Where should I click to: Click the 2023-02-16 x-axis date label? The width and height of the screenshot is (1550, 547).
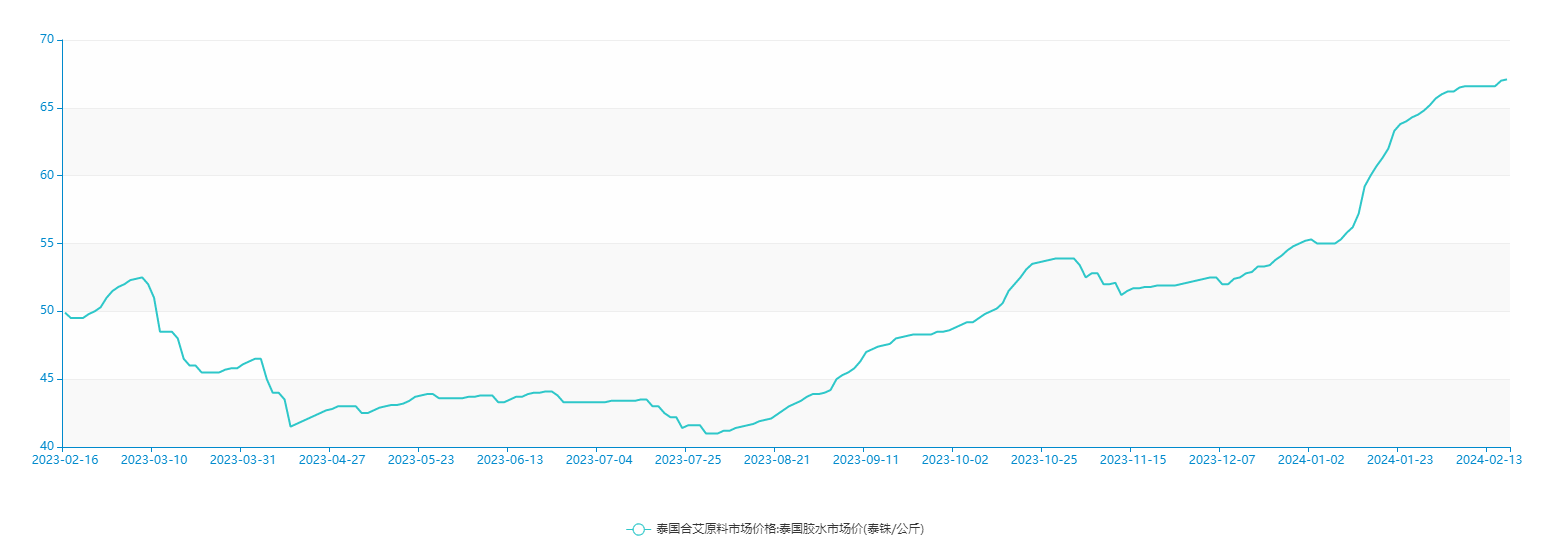[65, 460]
